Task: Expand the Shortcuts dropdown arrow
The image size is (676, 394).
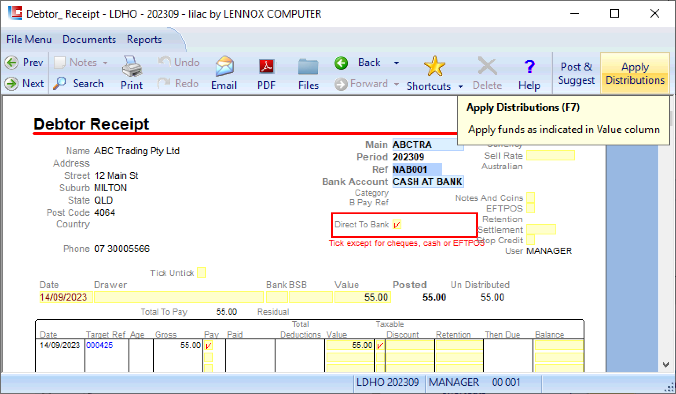Action: point(460,87)
